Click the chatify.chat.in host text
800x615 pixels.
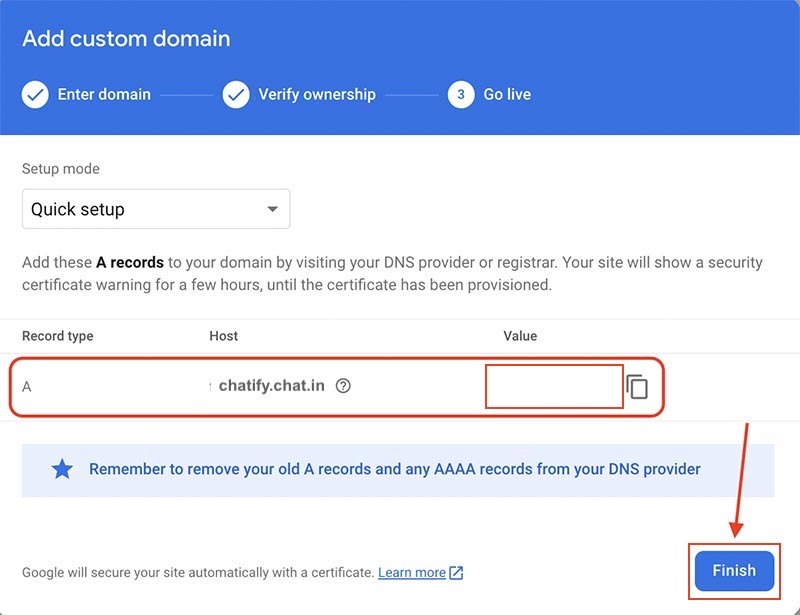click(x=271, y=386)
